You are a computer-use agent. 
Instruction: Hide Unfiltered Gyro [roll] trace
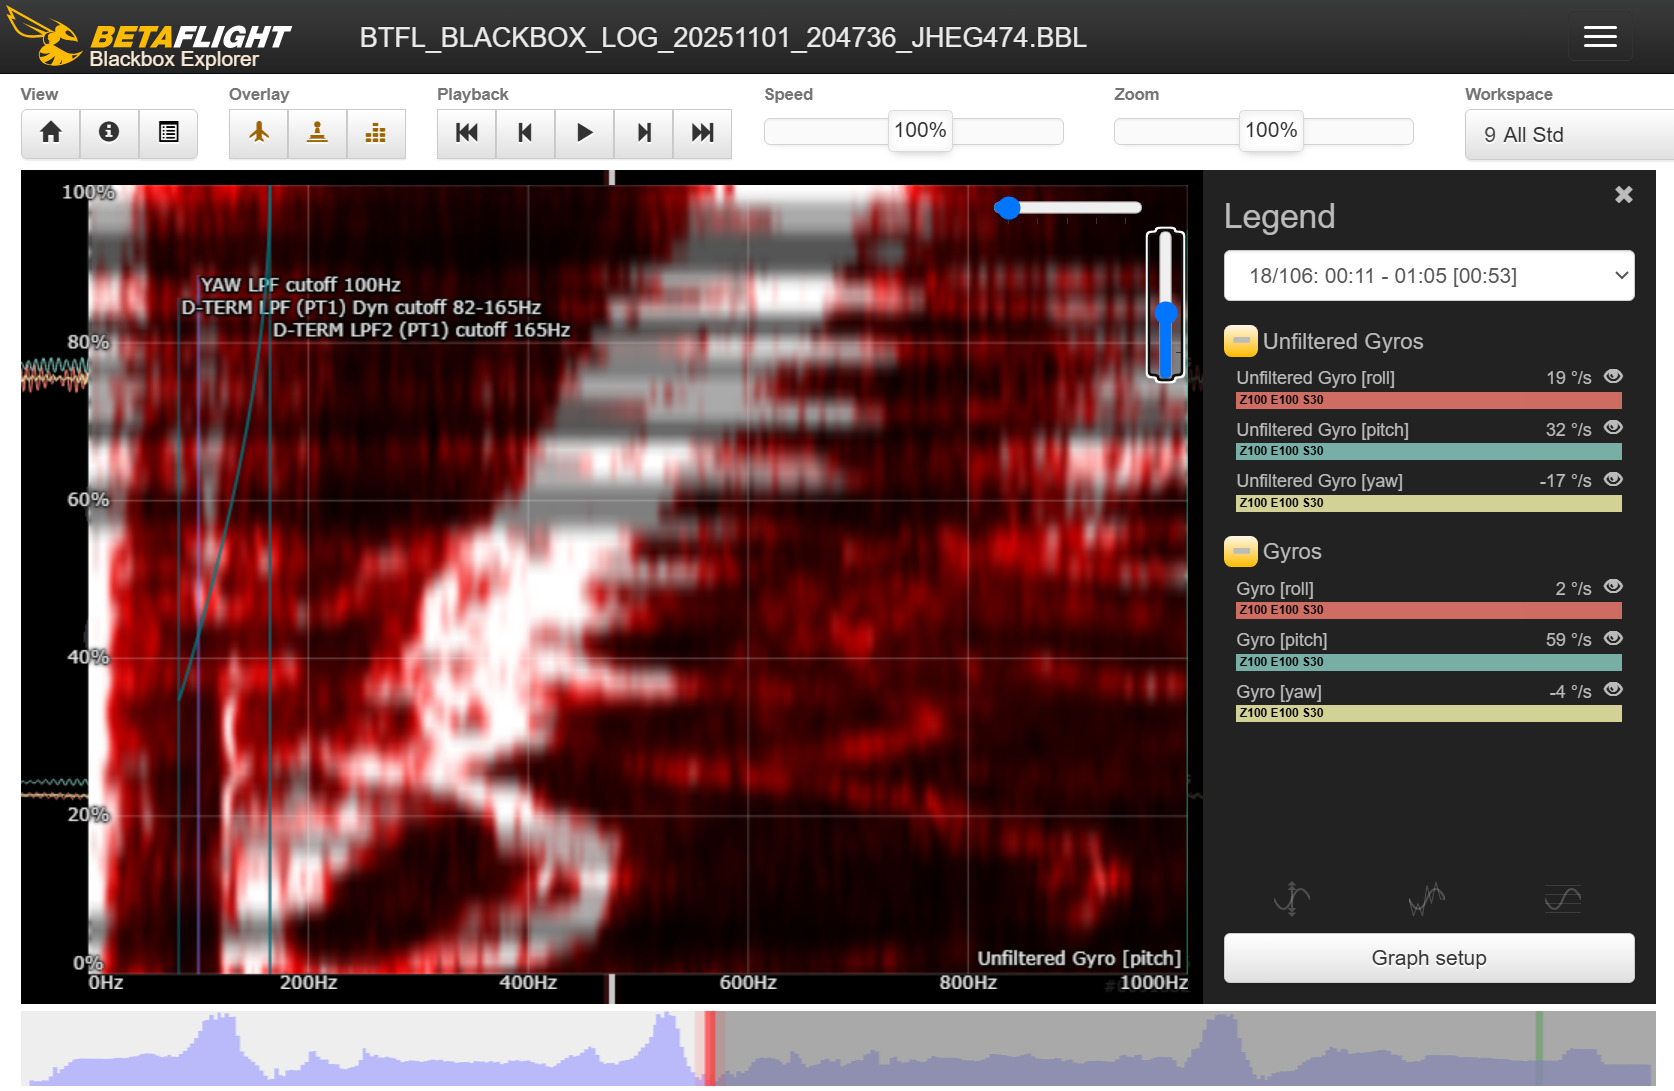pyautogui.click(x=1612, y=377)
